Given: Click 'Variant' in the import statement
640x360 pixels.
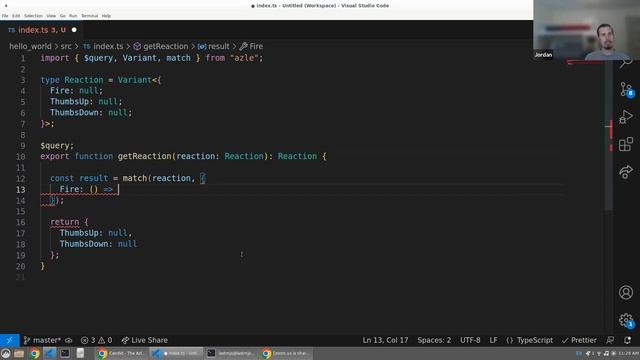Looking at the screenshot, I should [140, 58].
